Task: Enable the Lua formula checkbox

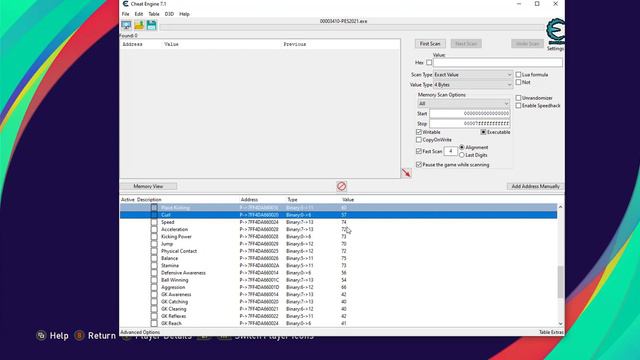Action: [518, 75]
